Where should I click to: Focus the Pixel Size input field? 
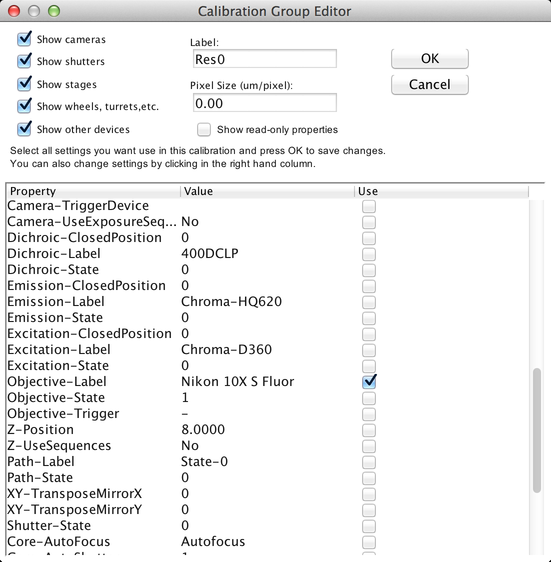click(x=265, y=103)
